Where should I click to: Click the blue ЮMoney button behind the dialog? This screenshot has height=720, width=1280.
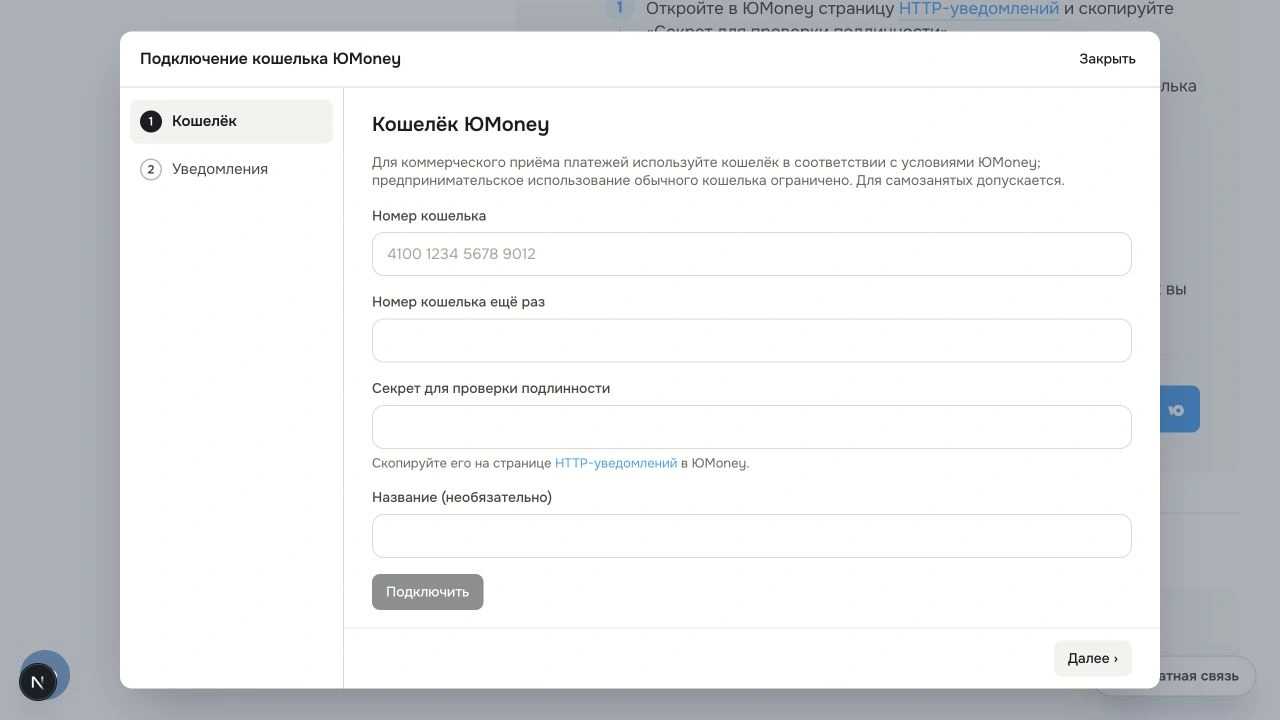point(1180,410)
